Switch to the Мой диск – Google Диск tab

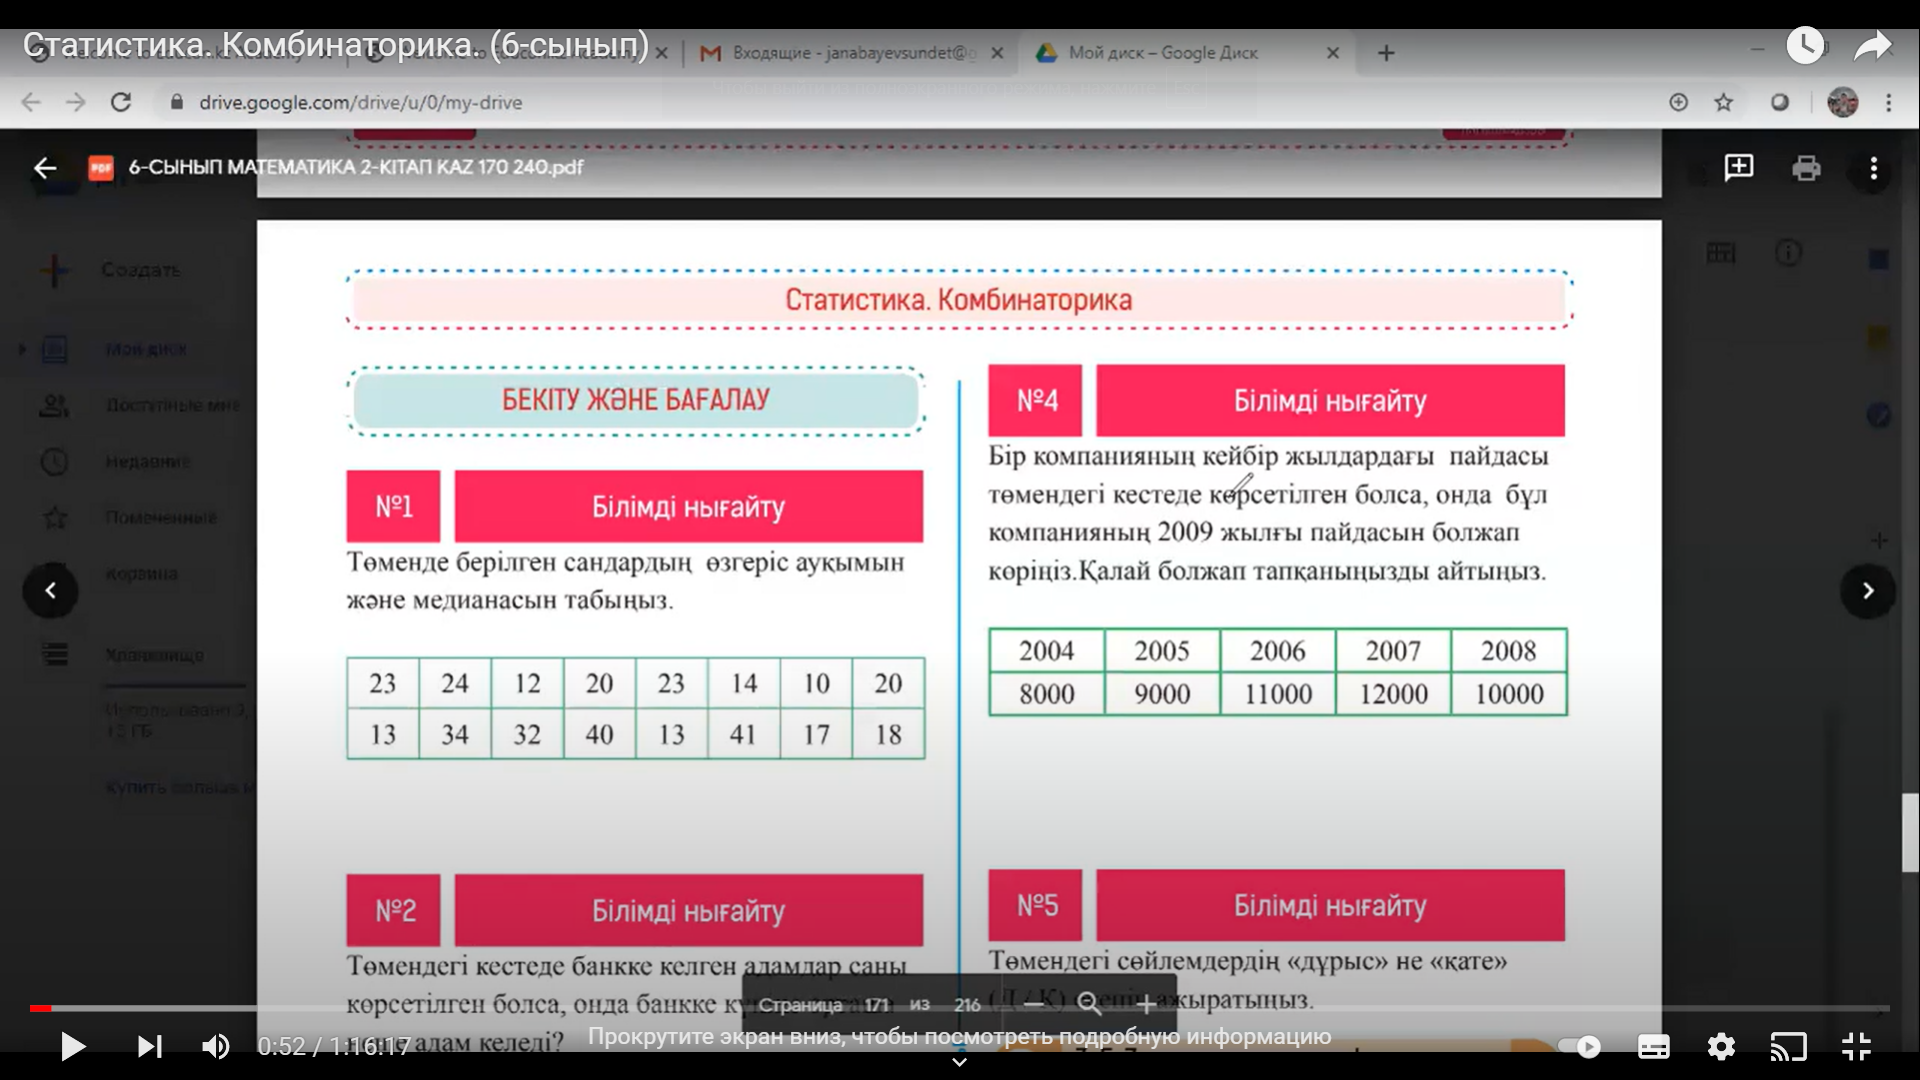point(1163,53)
